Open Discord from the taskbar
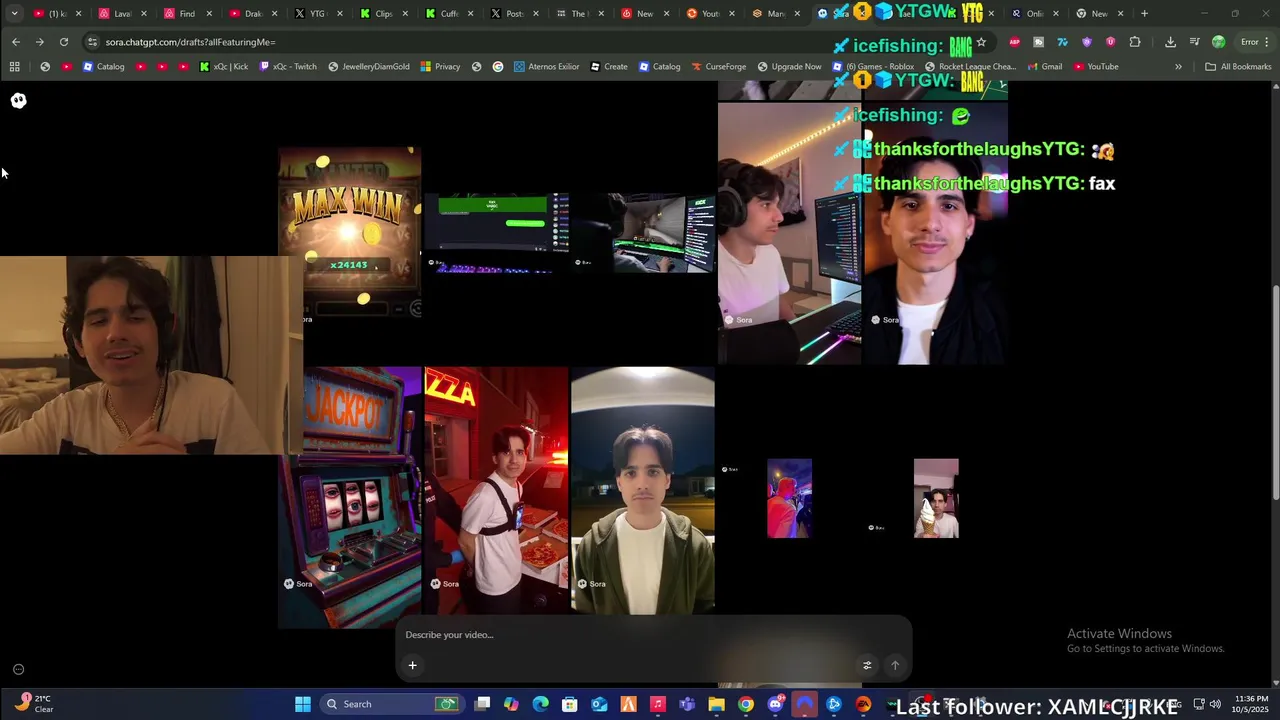This screenshot has height=720, width=1280. tap(775, 704)
